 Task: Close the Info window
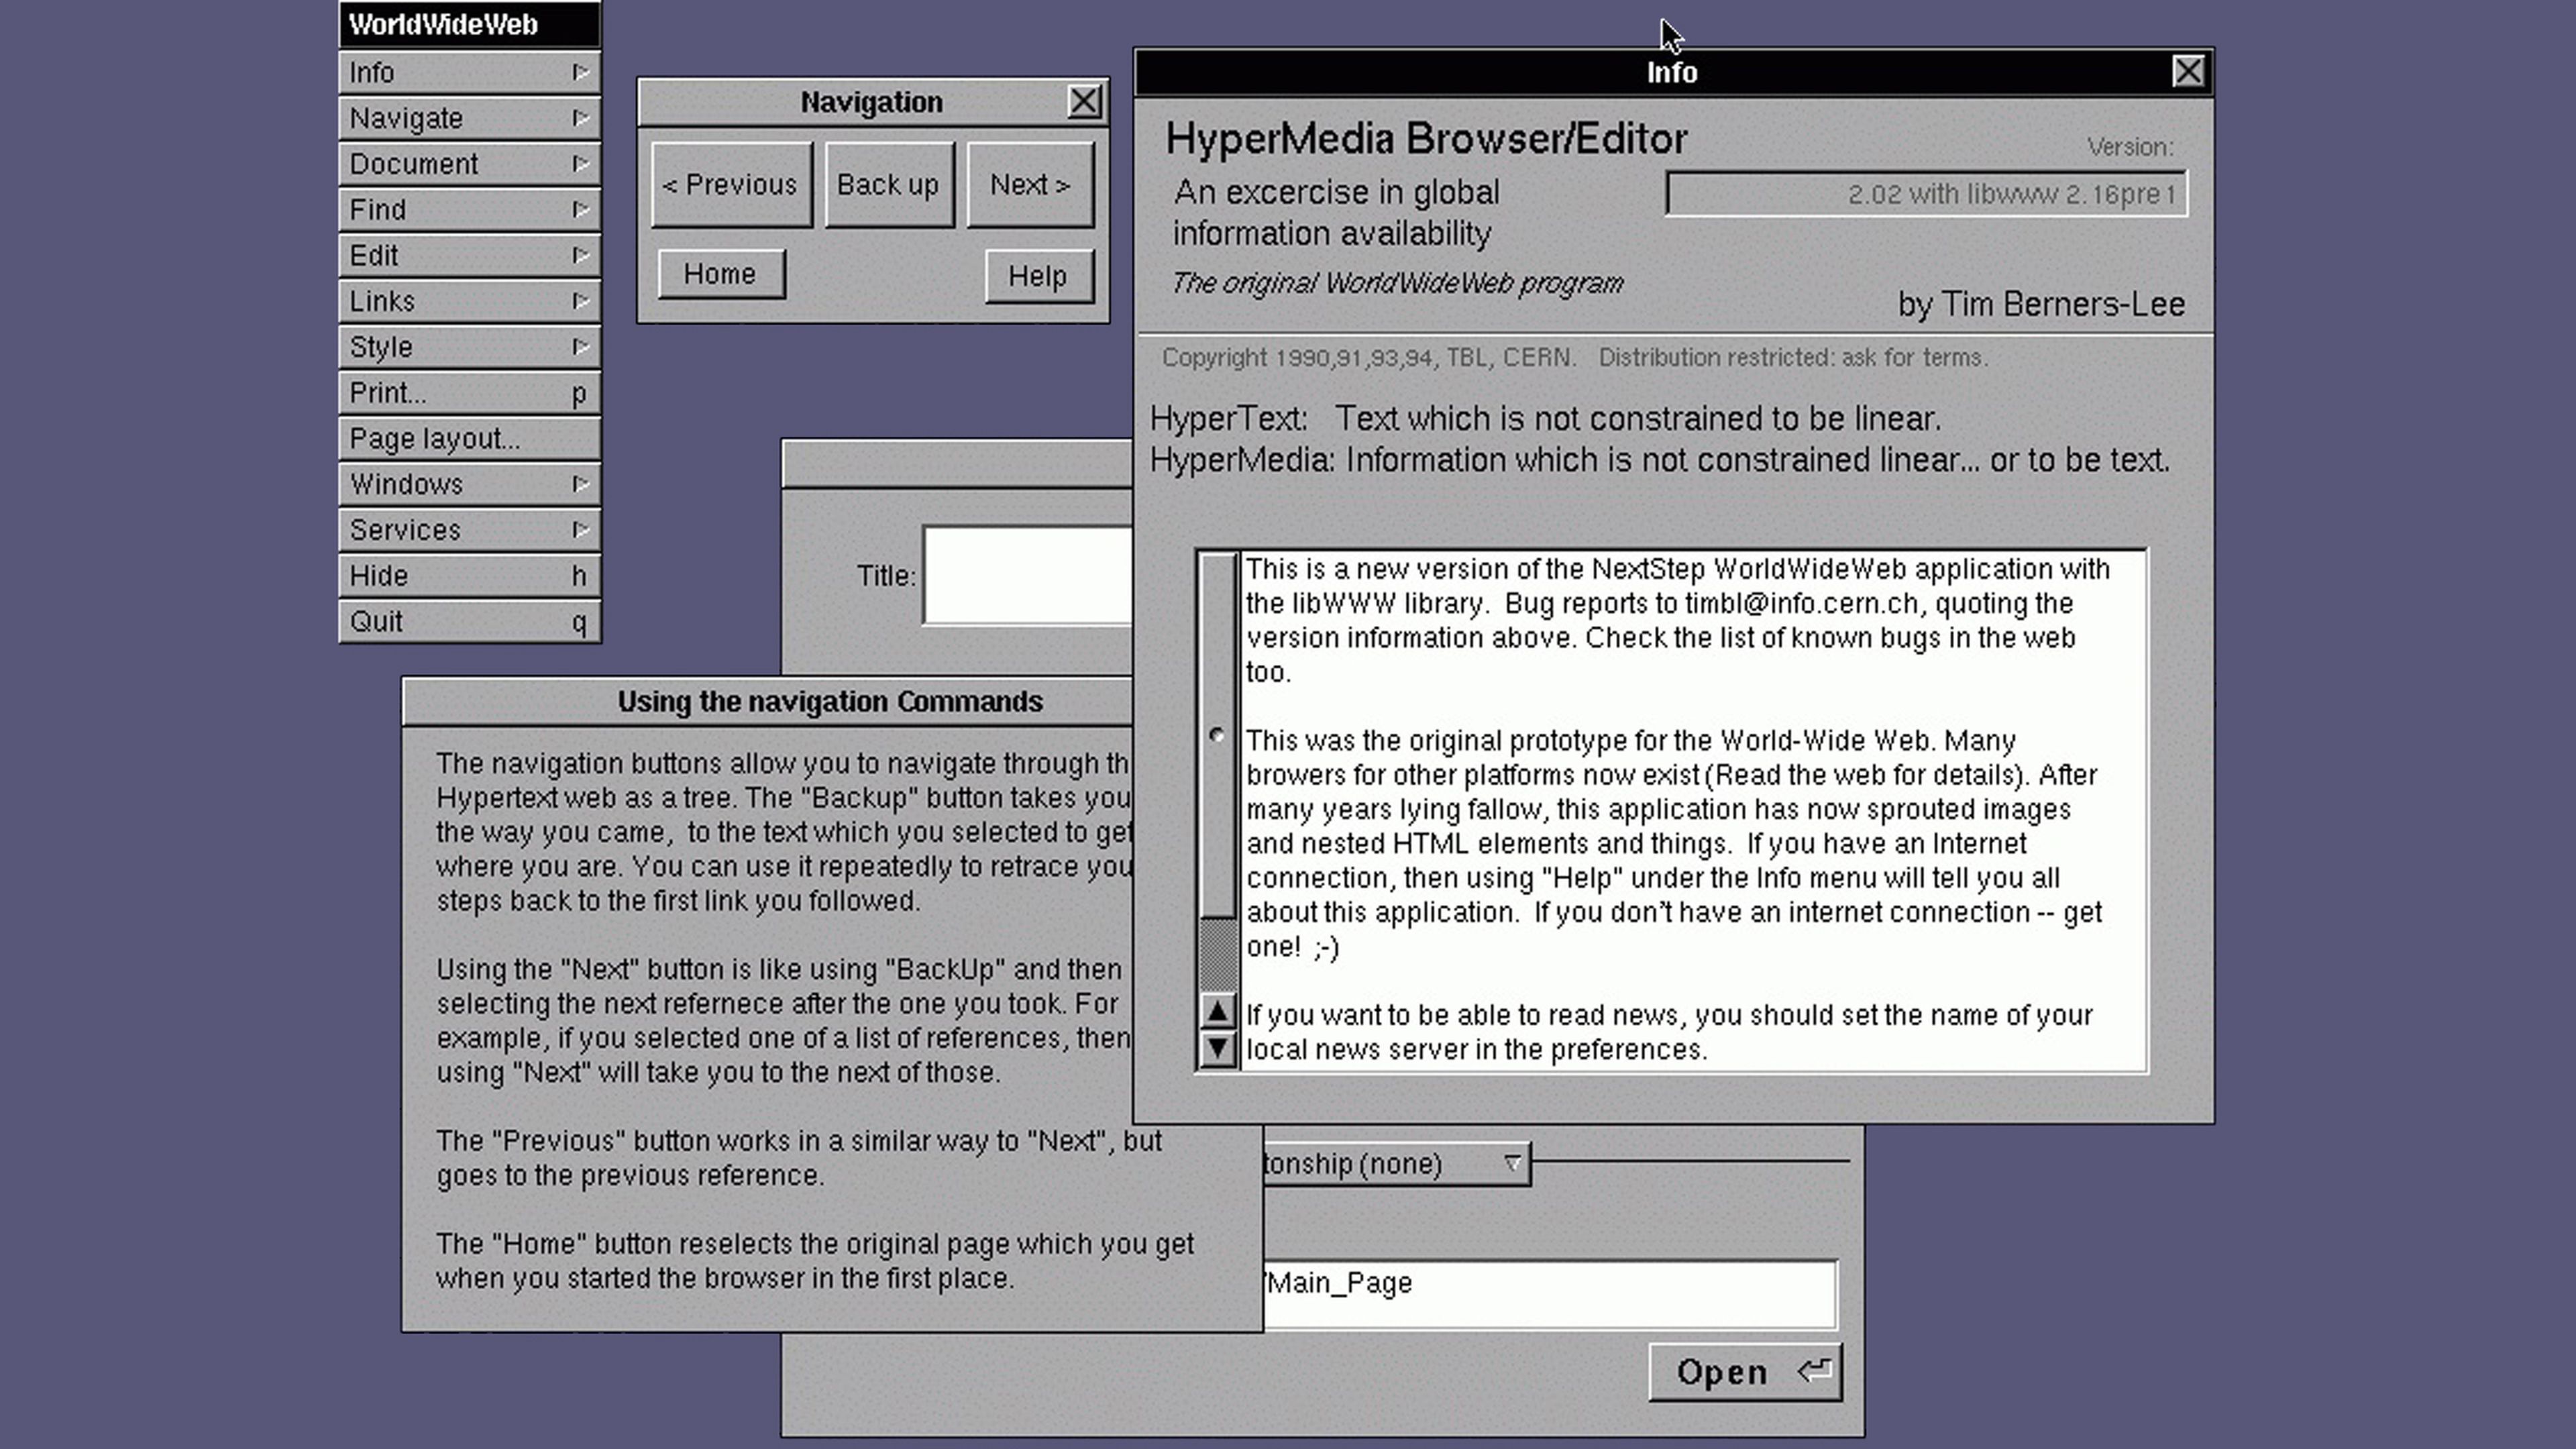[x=2188, y=71]
